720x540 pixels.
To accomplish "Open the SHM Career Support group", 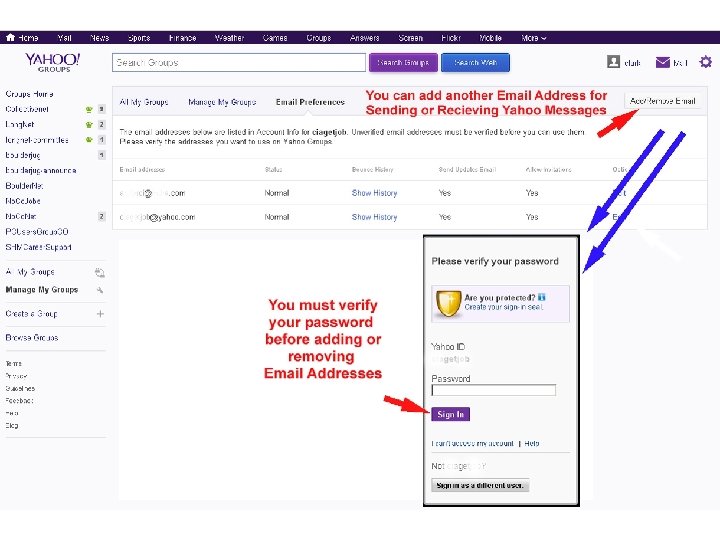I will tap(39, 247).
